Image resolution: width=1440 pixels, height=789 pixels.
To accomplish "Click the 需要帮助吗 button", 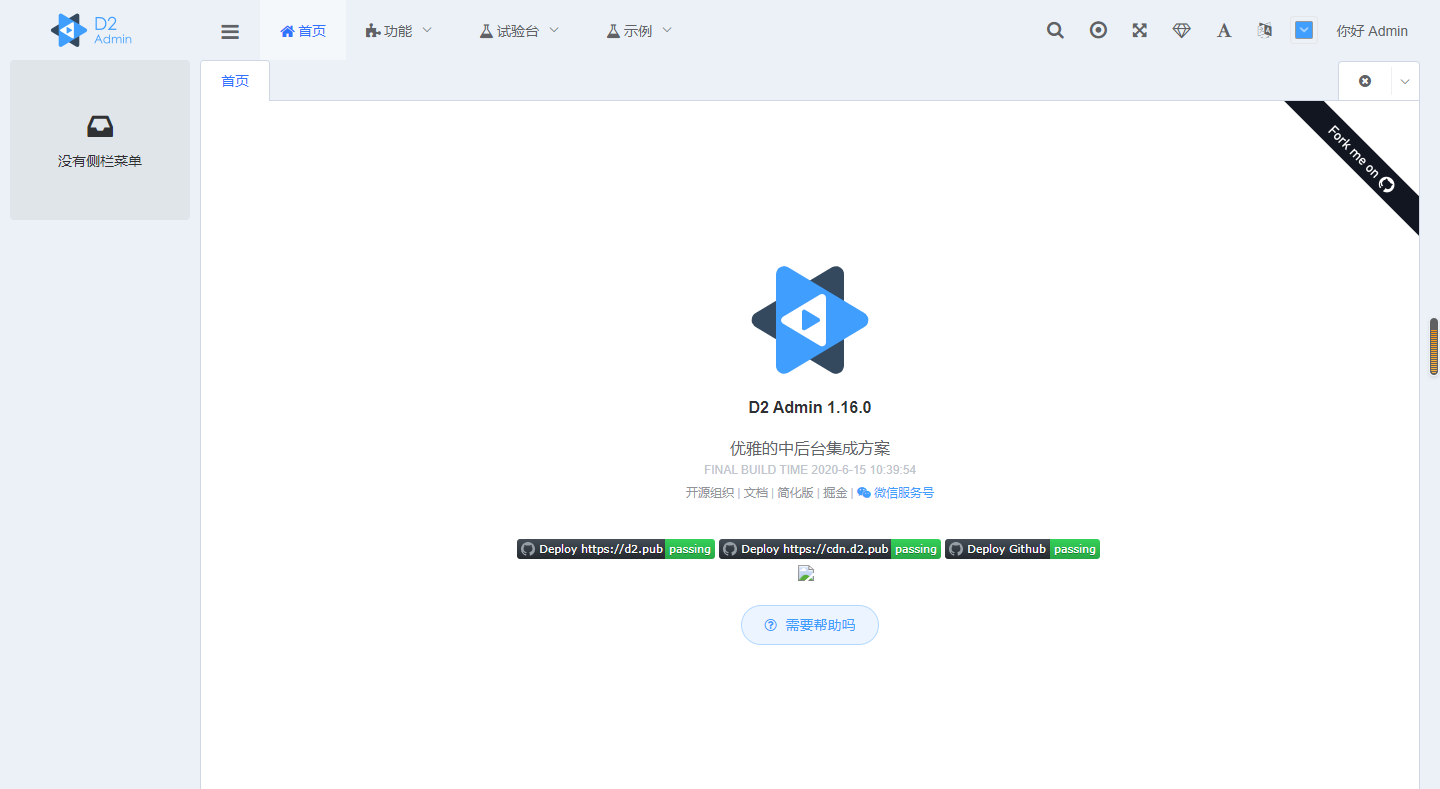I will pos(810,625).
